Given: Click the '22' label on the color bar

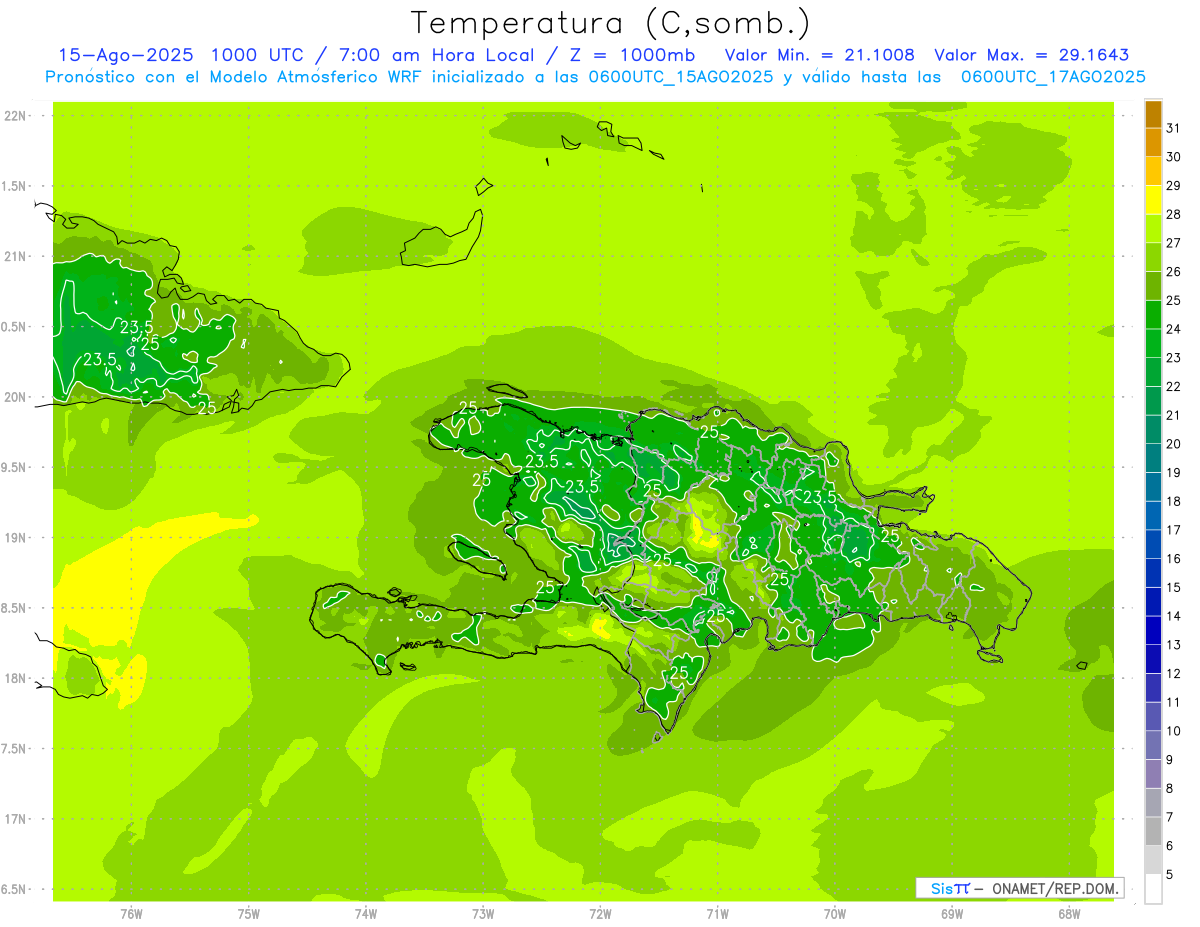Looking at the screenshot, I should 1173,386.
